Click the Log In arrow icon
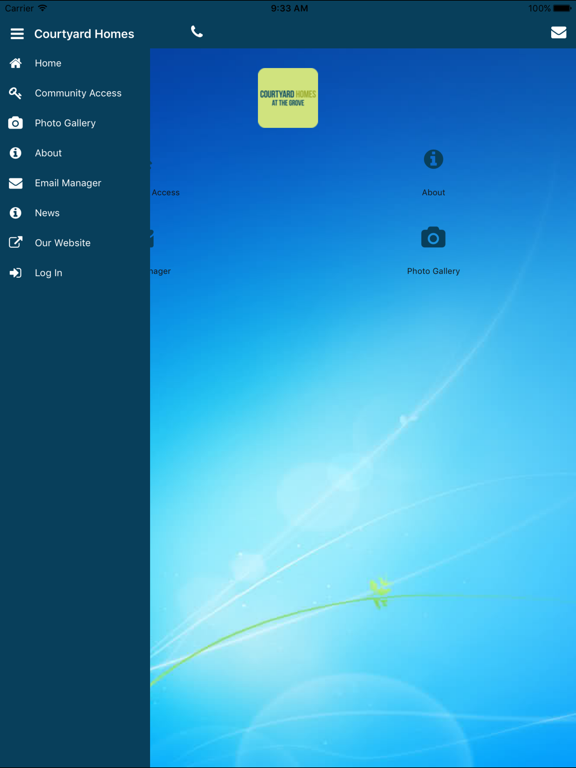The height and width of the screenshot is (768, 576). pos(16,273)
